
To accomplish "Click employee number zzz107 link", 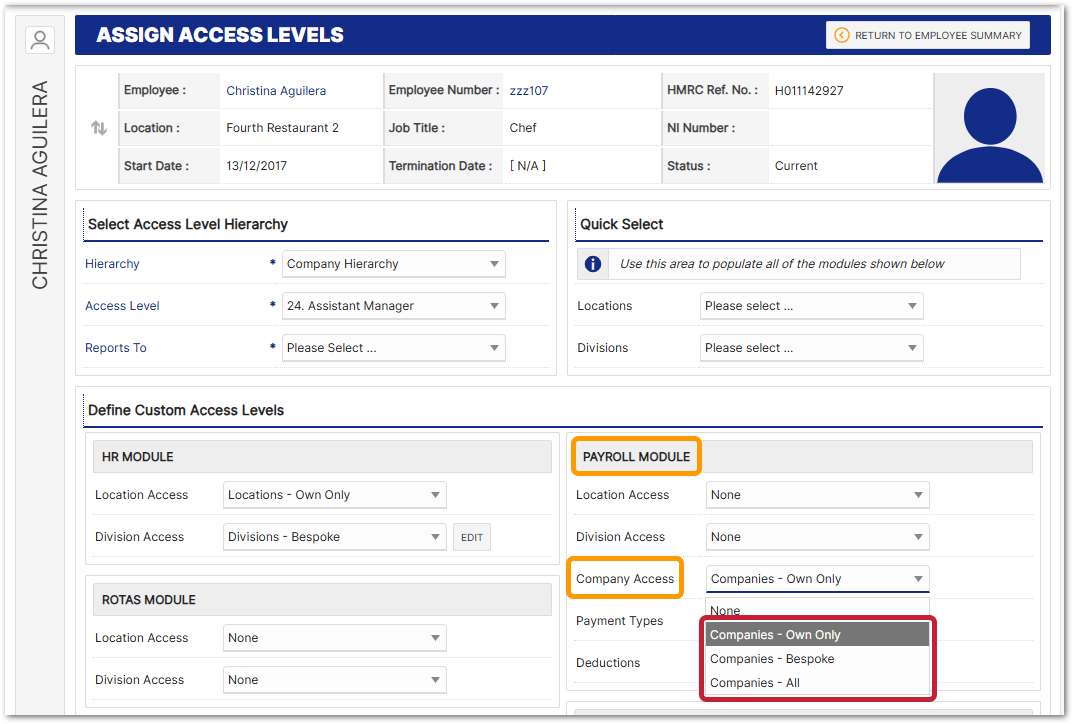I will click(529, 91).
